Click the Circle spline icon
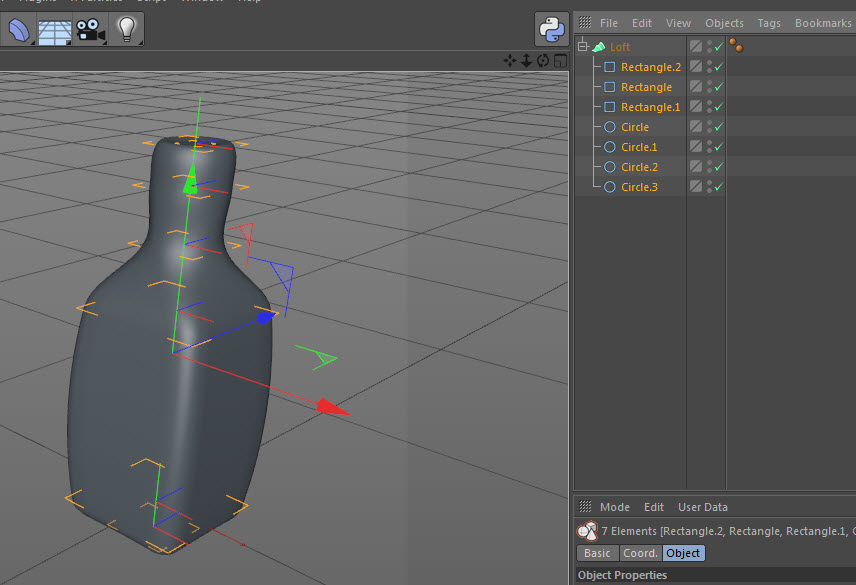Viewport: 856px width, 585px height. 610,127
